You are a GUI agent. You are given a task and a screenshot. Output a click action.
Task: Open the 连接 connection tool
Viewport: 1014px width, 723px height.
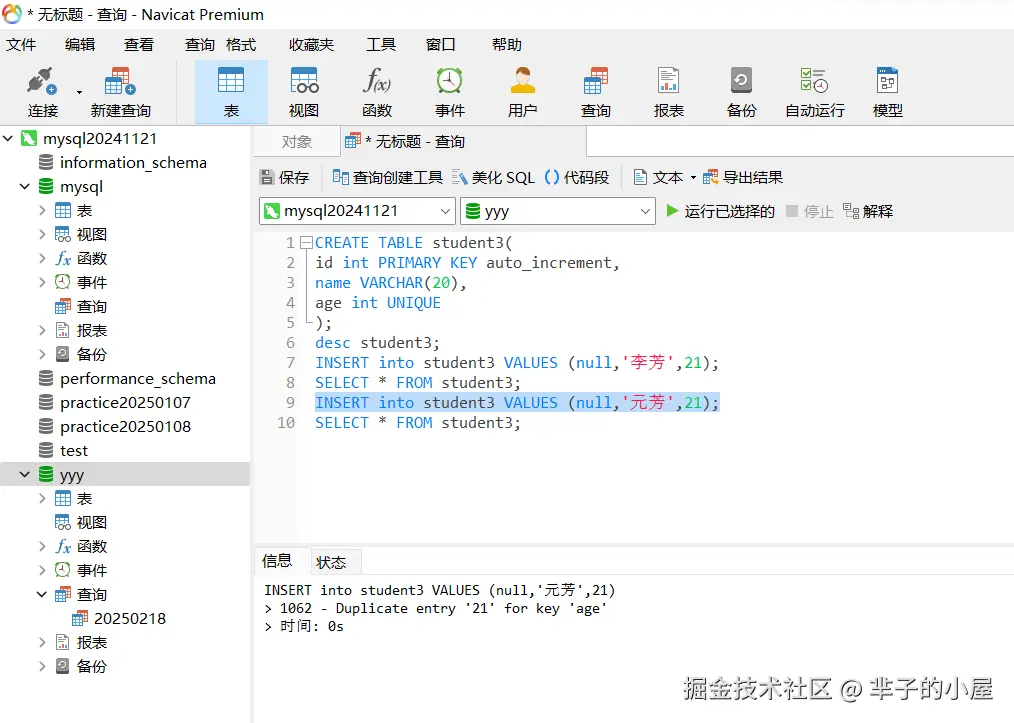[x=43, y=92]
